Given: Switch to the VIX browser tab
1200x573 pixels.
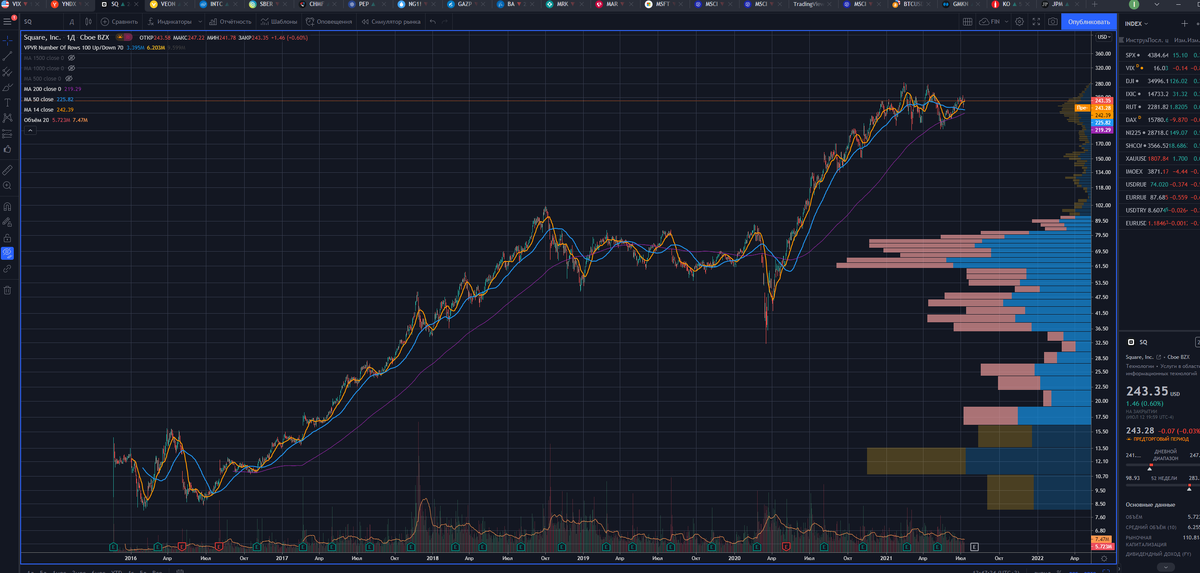Looking at the screenshot, I should 20,4.
